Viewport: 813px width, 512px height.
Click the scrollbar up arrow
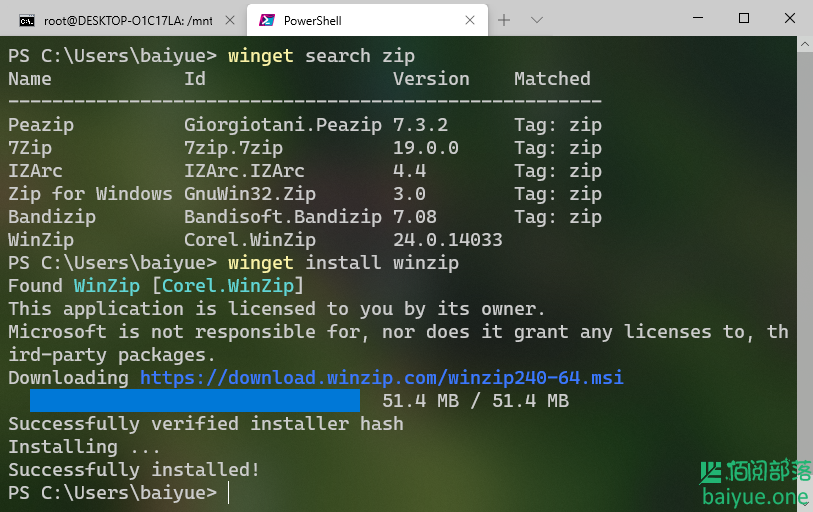pos(805,44)
